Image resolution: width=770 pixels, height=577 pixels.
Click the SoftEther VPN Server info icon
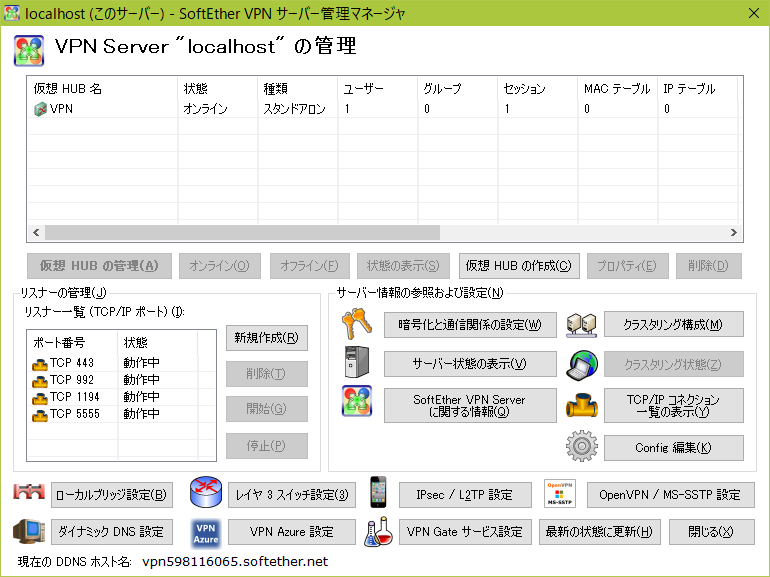click(357, 401)
